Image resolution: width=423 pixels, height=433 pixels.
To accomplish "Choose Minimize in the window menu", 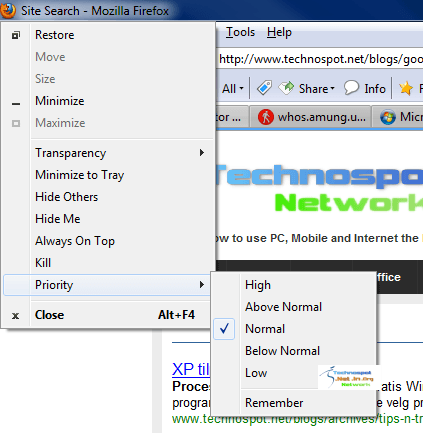I will tap(108, 101).
